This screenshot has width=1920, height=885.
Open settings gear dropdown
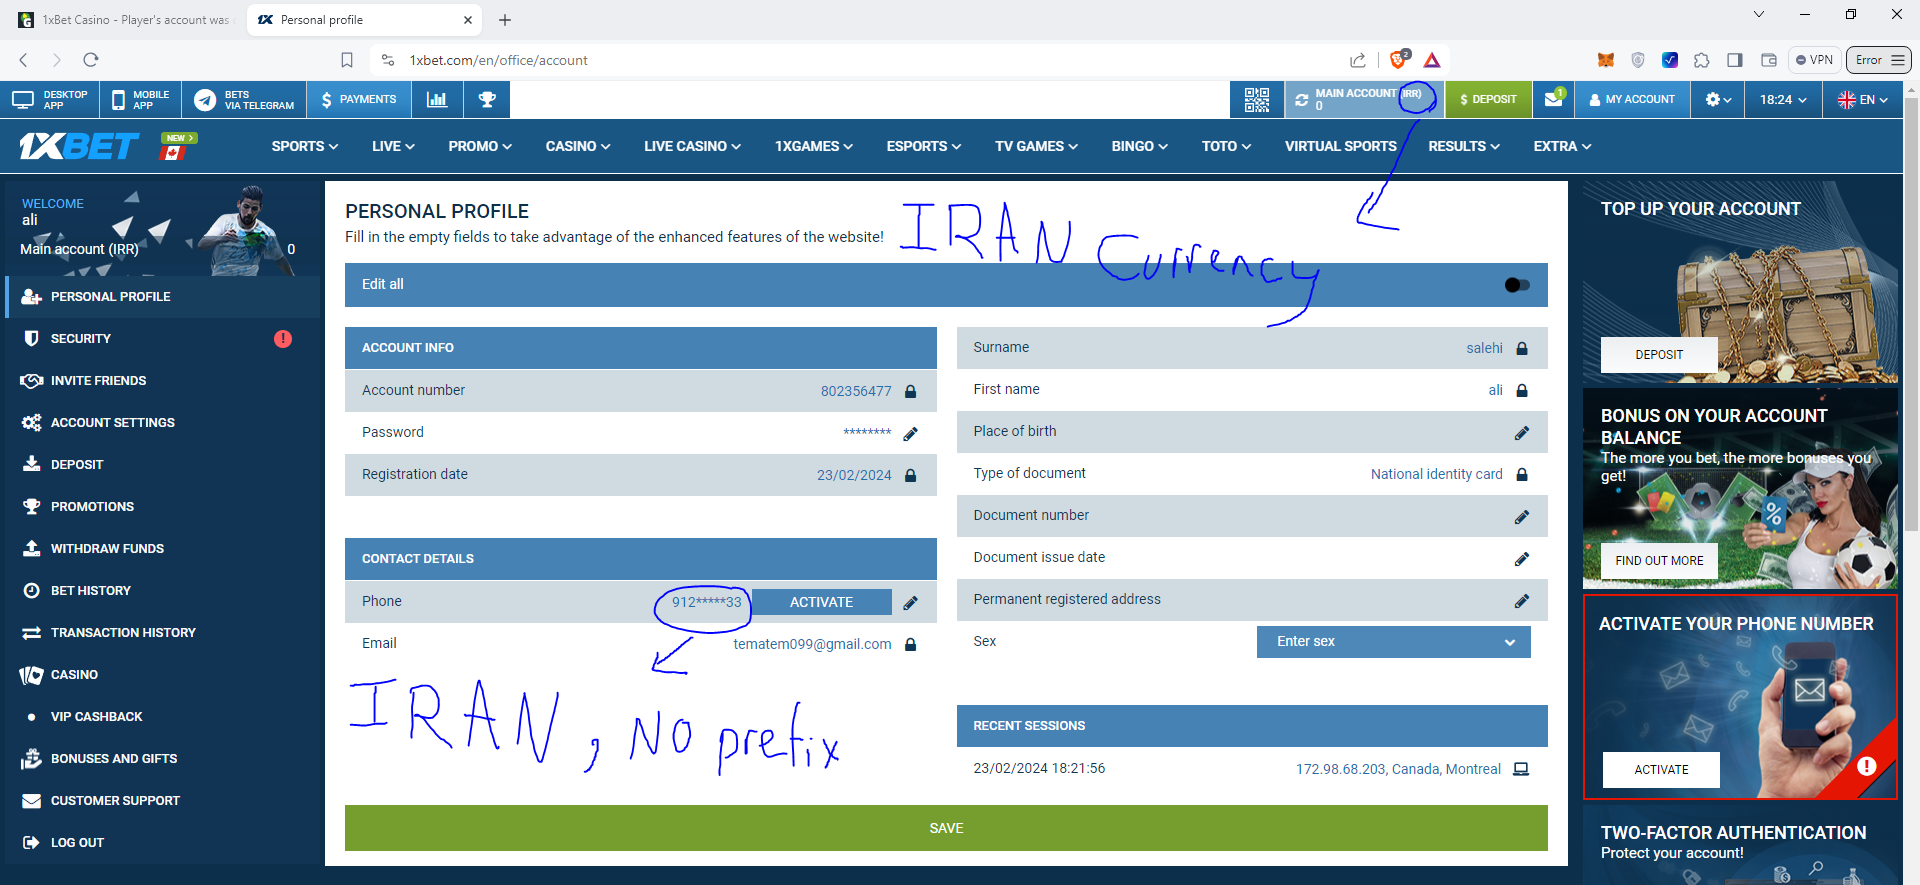[1718, 99]
